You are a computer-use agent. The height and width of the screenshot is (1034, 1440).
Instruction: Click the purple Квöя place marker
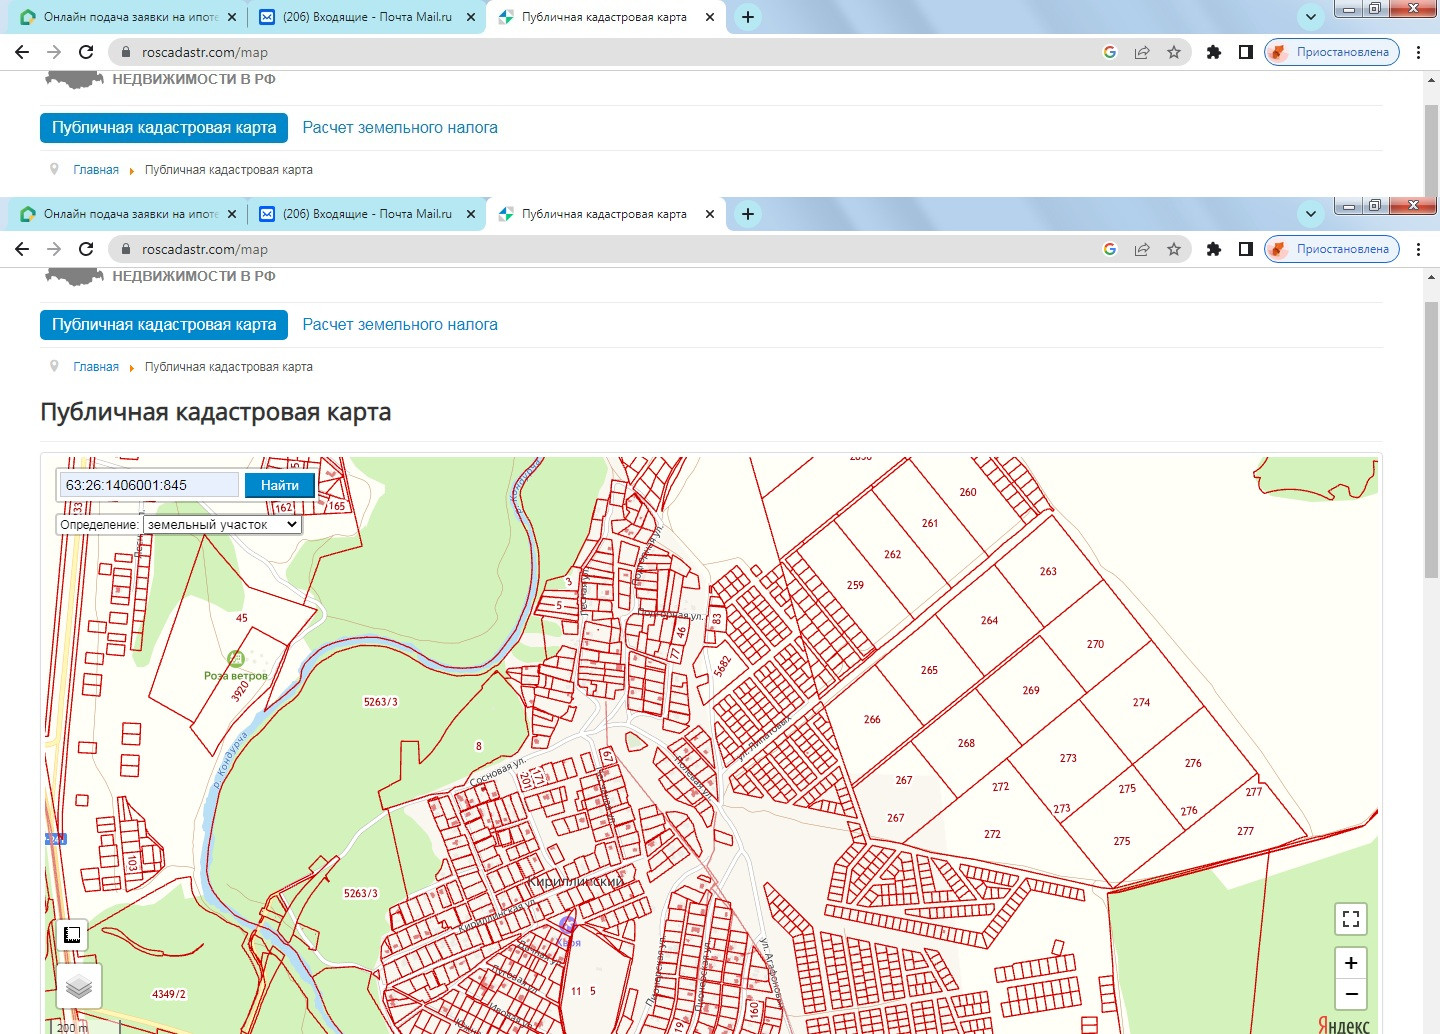coord(567,925)
